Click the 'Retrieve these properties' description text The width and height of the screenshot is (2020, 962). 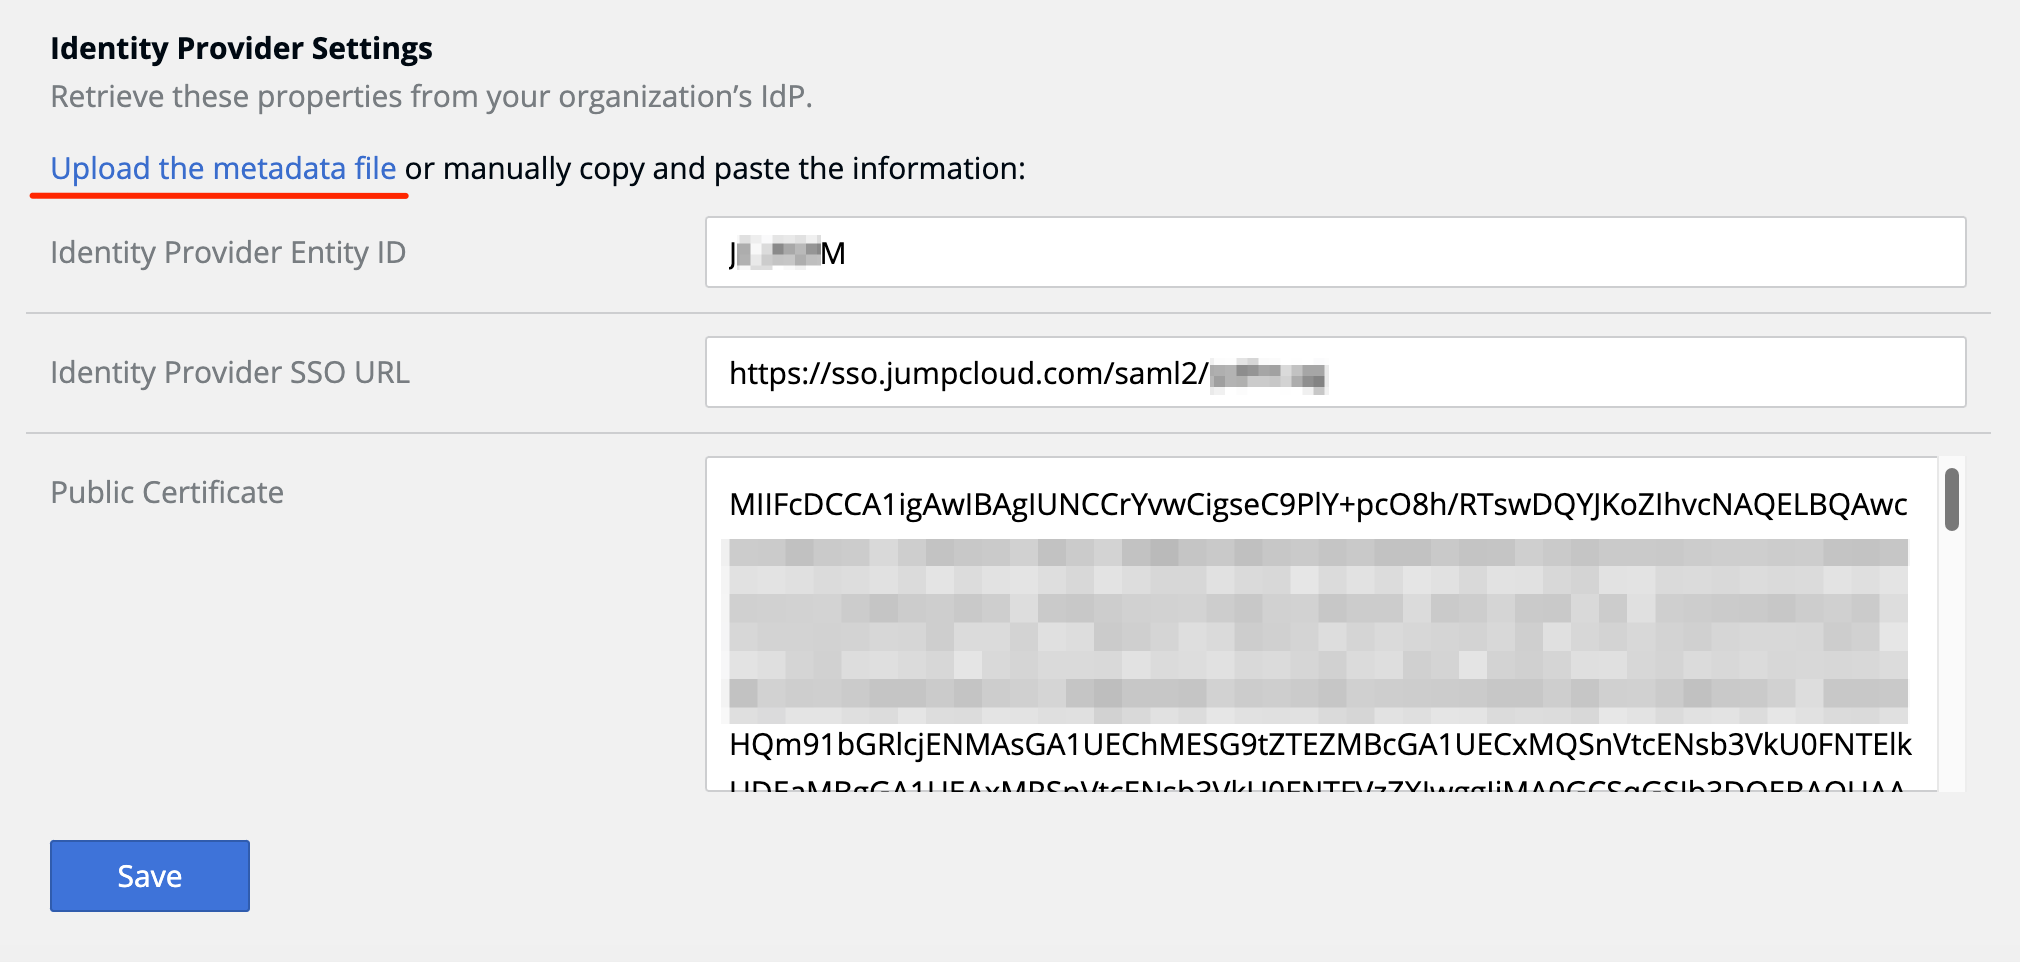(x=431, y=96)
